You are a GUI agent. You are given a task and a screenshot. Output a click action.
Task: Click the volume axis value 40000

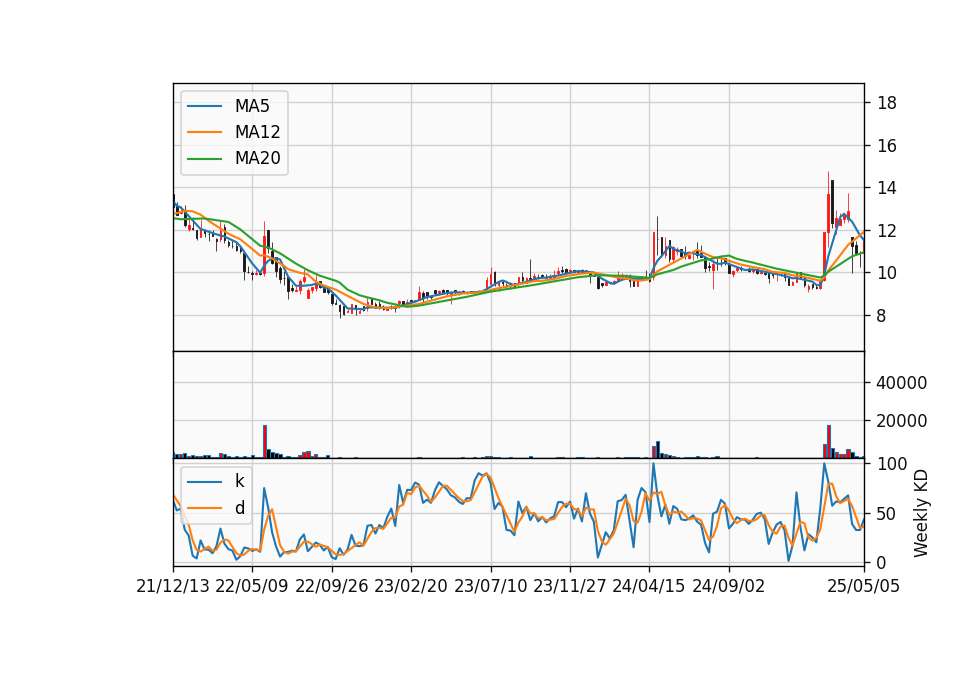pyautogui.click(x=902, y=383)
